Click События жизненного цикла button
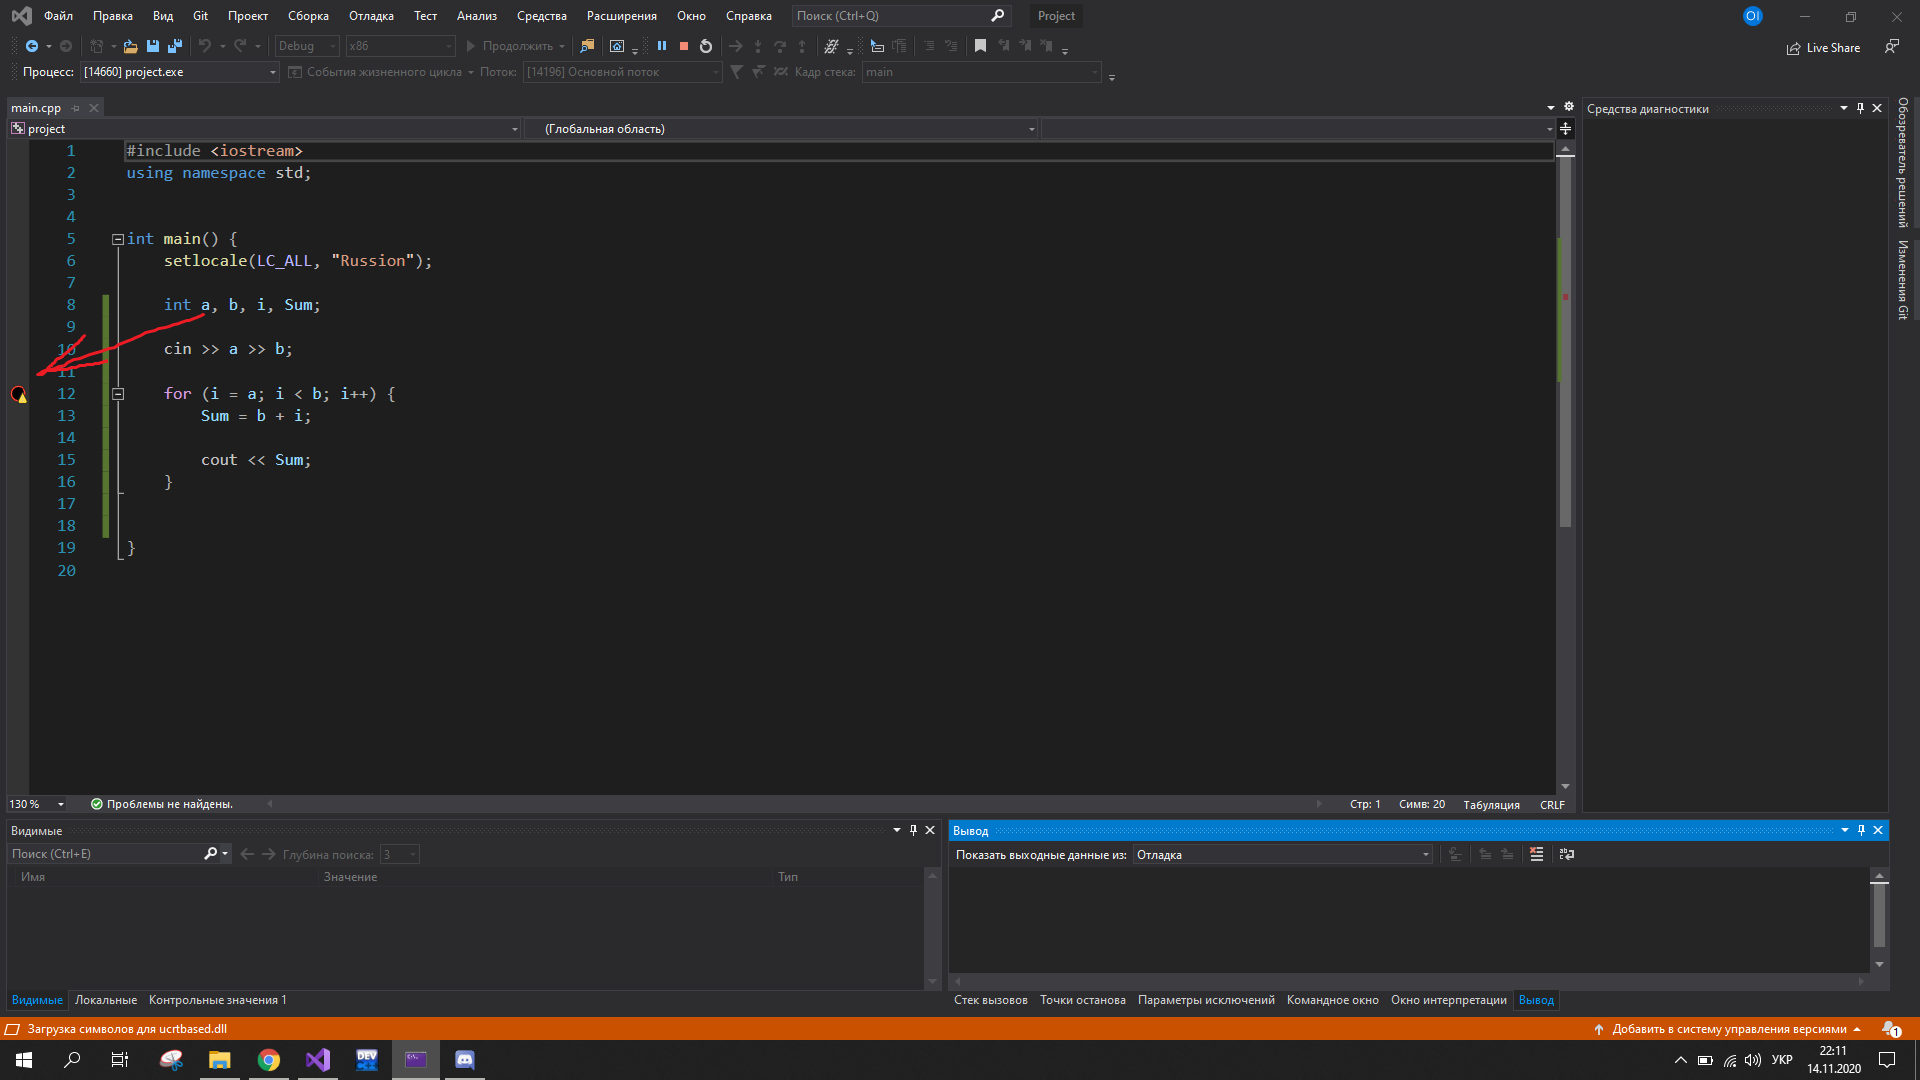Viewport: 1920px width, 1080px height. tap(375, 72)
